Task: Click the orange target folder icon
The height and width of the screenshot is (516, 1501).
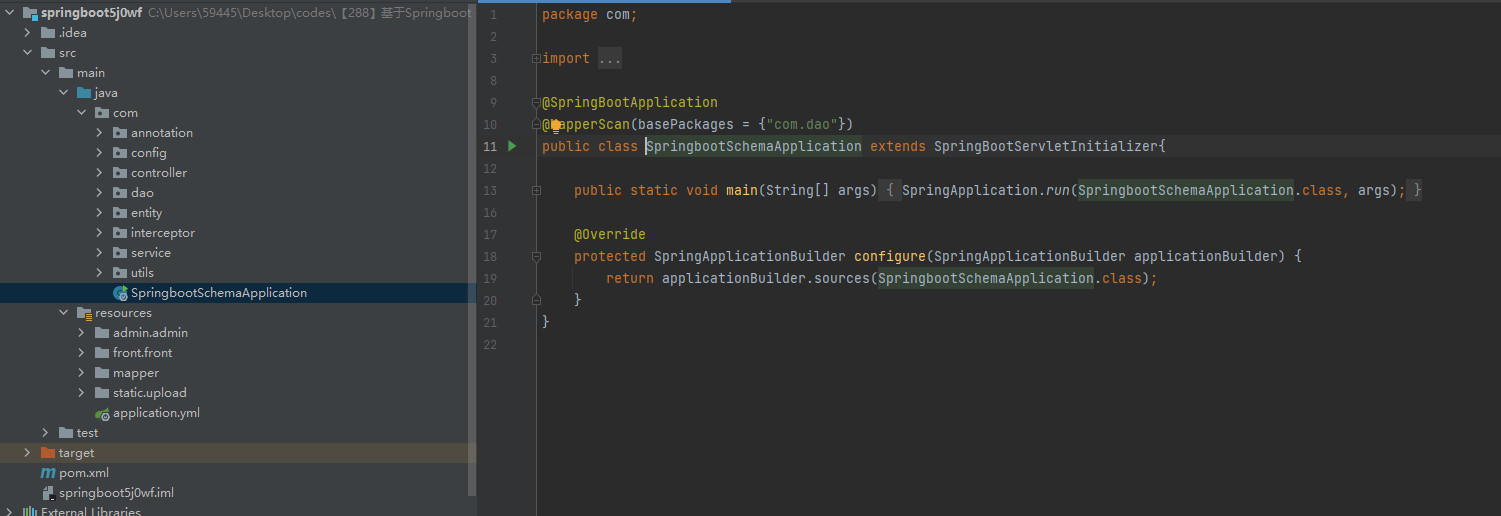Action: (48, 453)
